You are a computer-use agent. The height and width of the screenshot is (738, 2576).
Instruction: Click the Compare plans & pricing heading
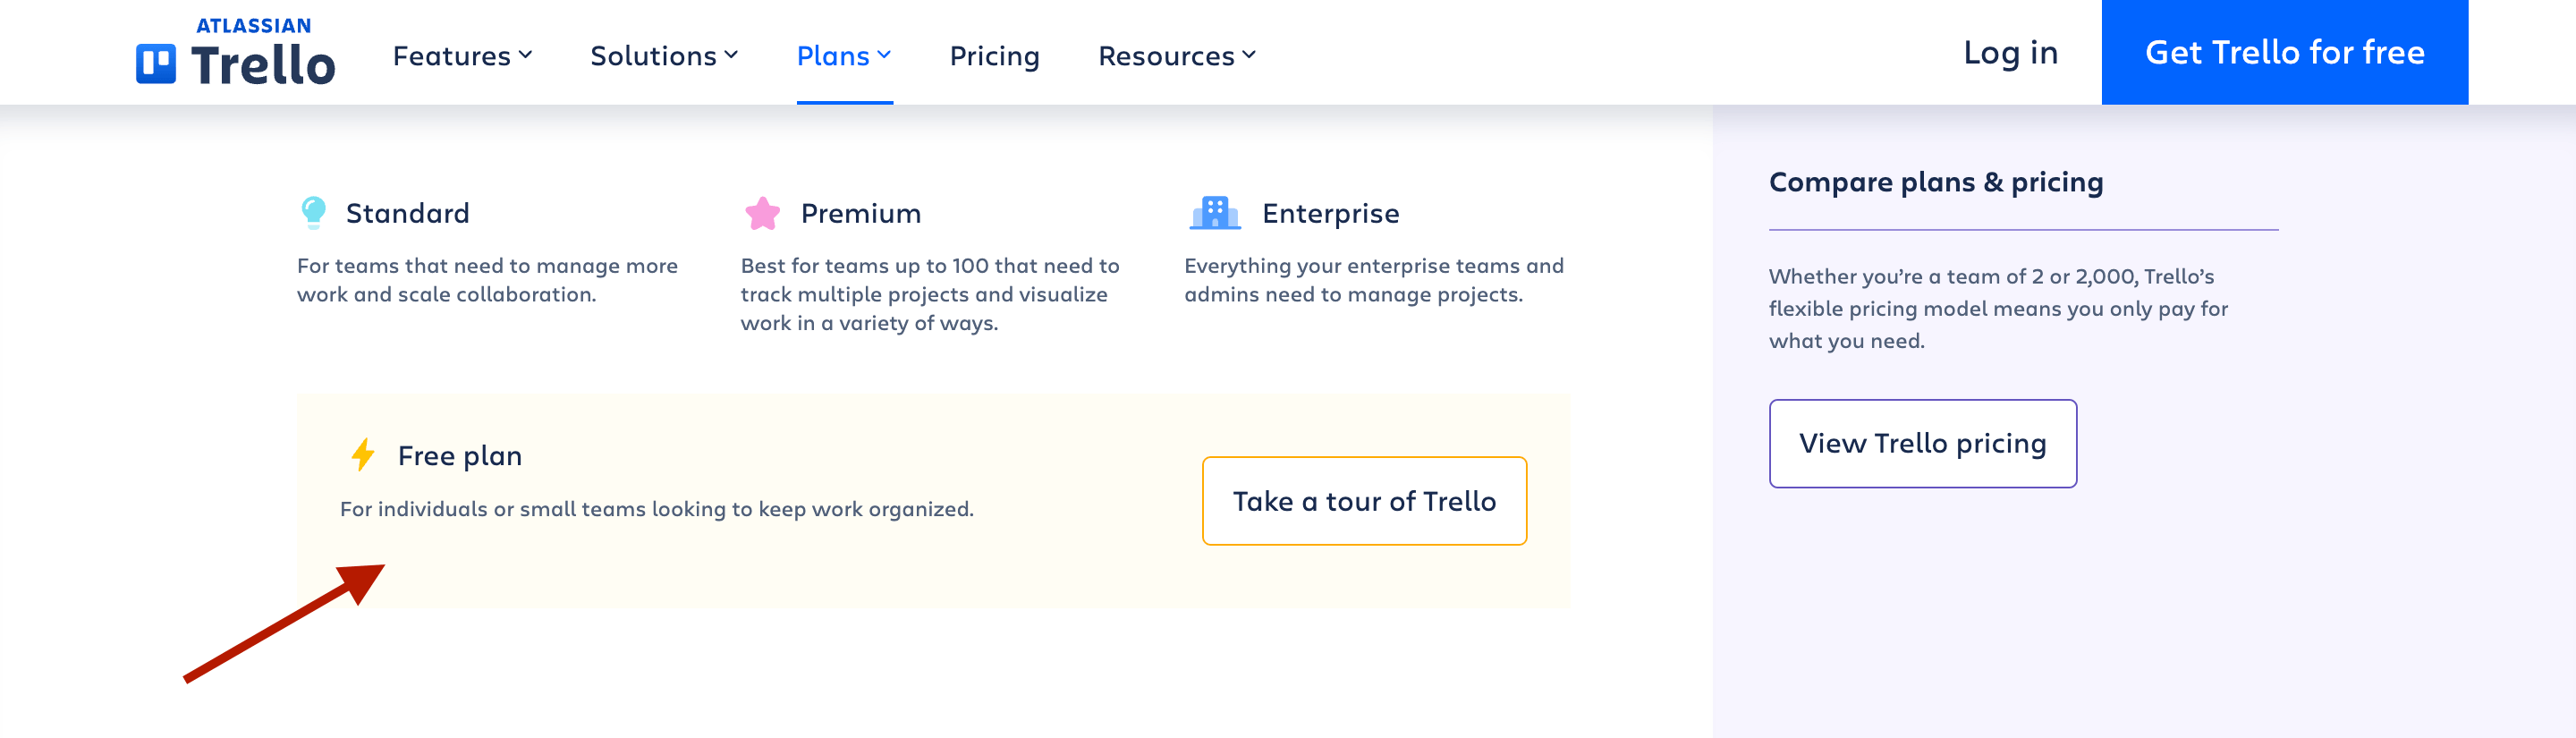coord(1937,182)
